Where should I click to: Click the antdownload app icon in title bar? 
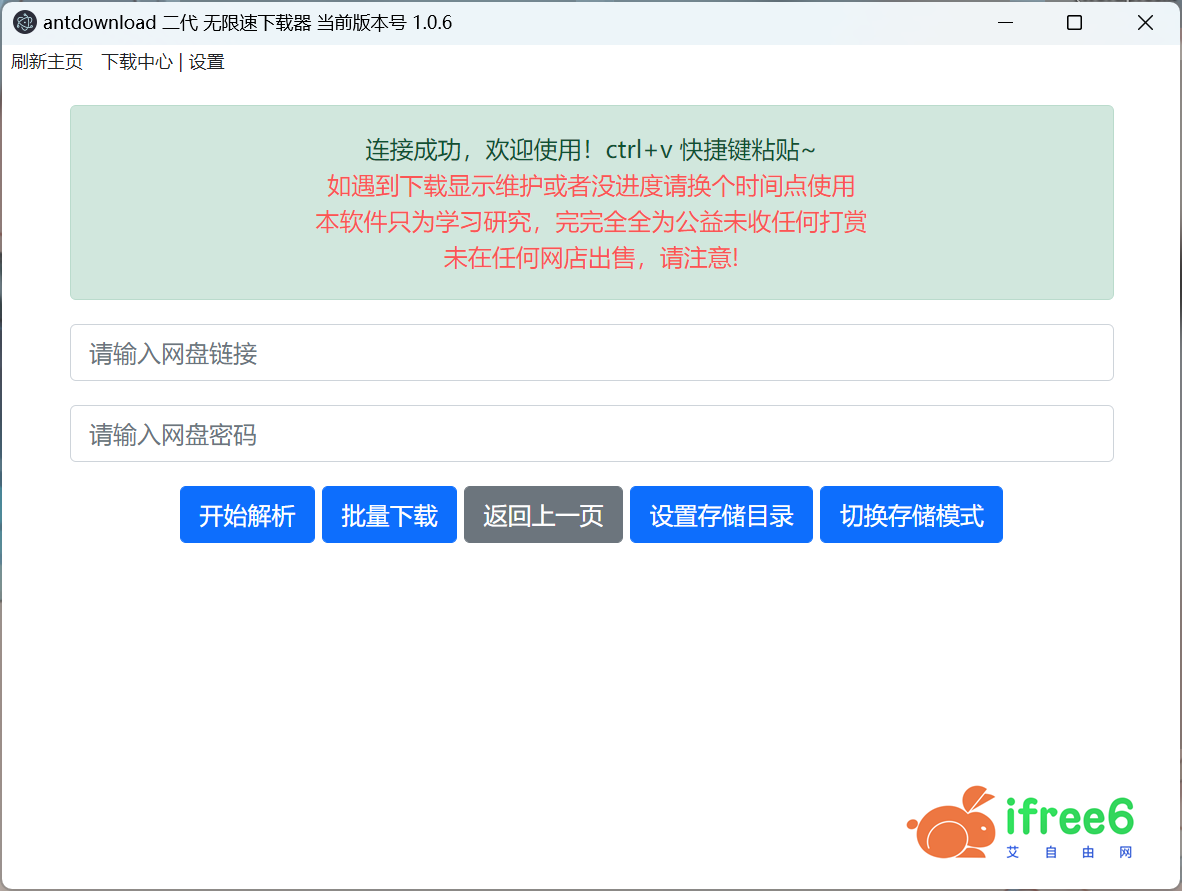coord(25,22)
